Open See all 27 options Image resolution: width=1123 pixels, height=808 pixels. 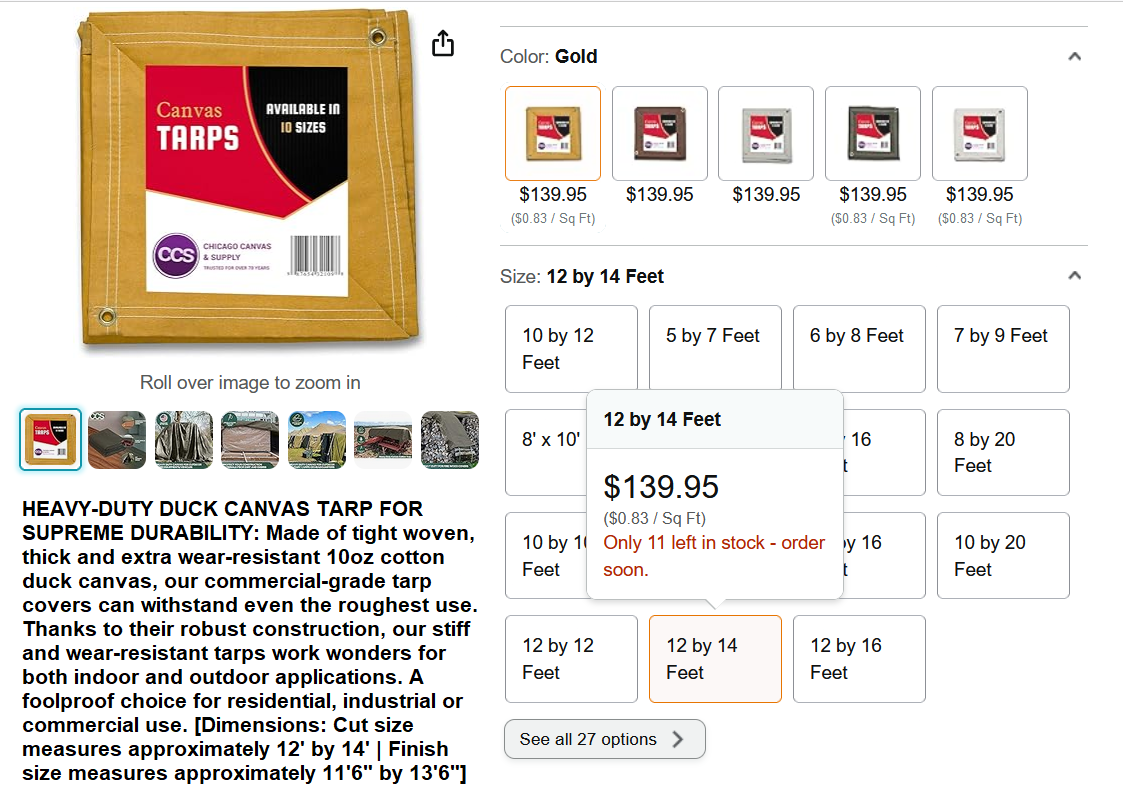pyautogui.click(x=604, y=739)
